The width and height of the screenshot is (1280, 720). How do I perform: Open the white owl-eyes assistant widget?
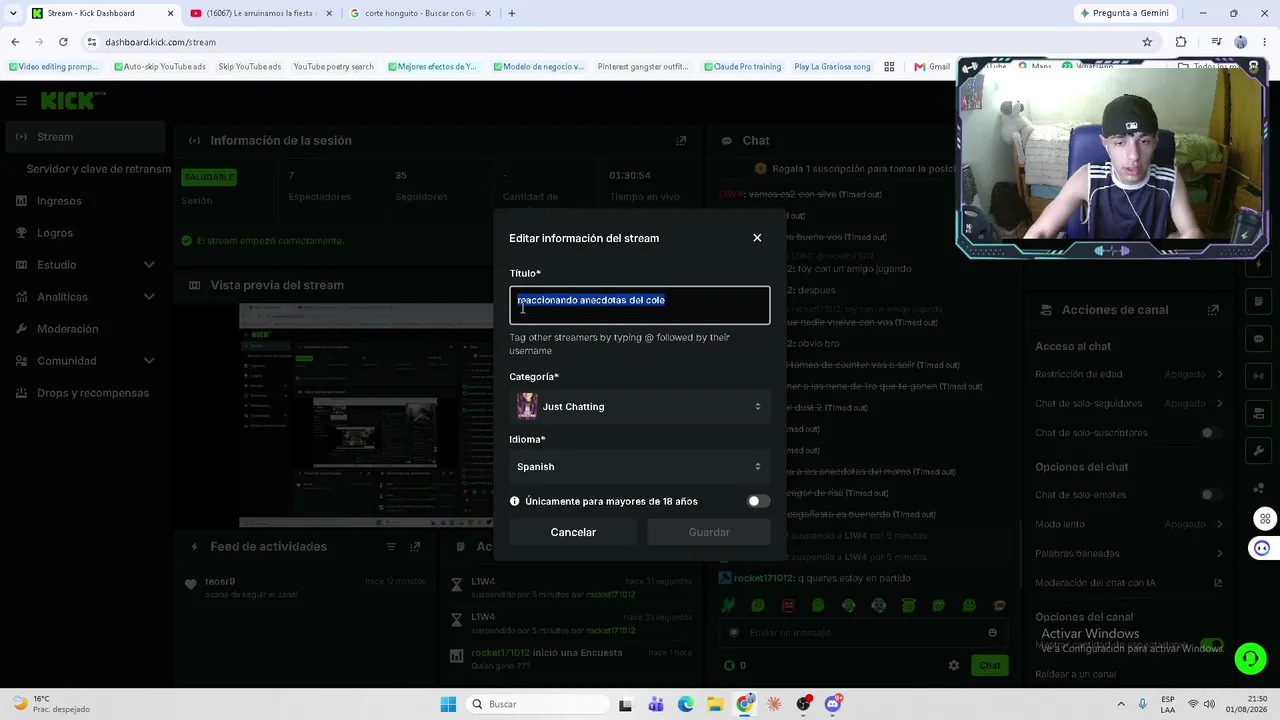click(x=1262, y=548)
